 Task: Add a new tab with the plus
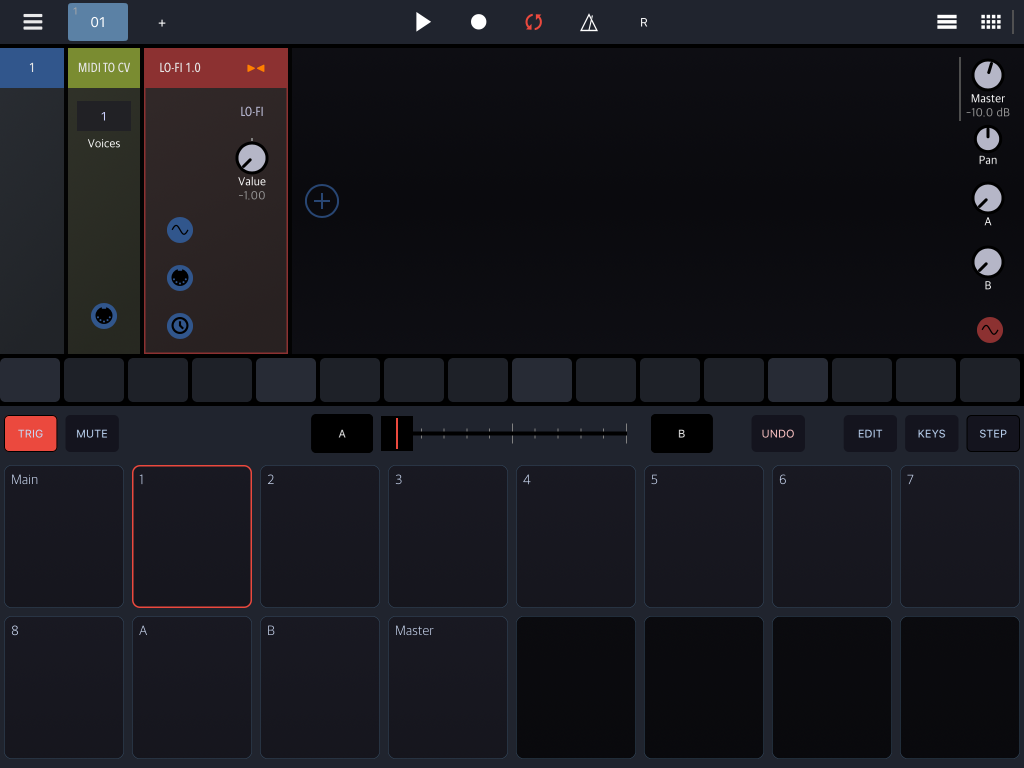tap(162, 23)
